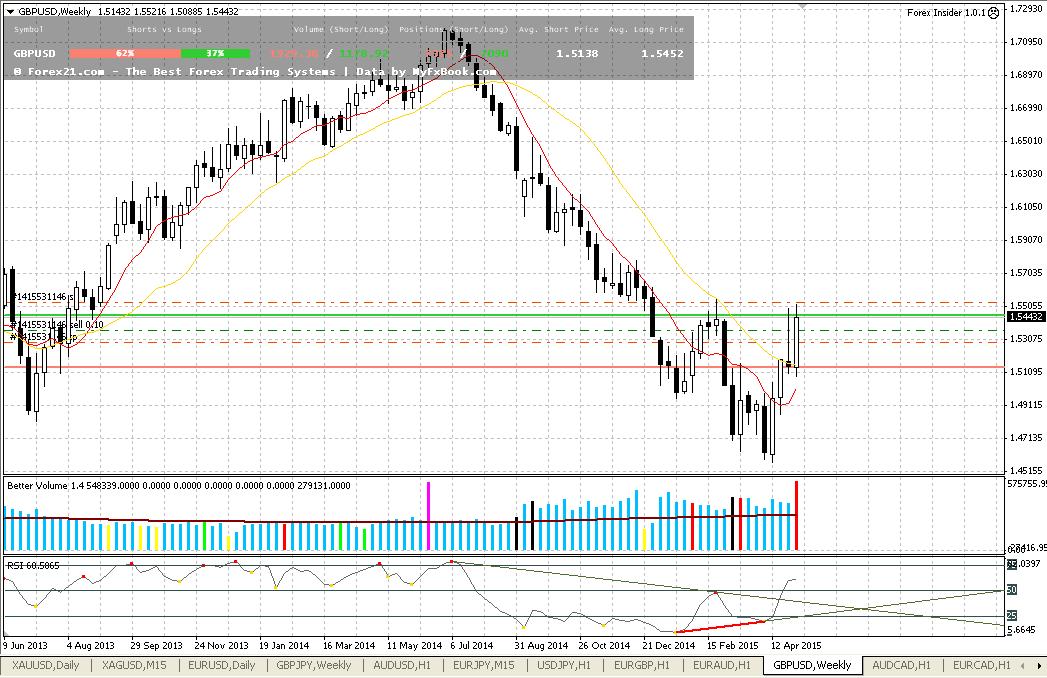Switch to the XAGUSD,M15 tab

click(134, 665)
